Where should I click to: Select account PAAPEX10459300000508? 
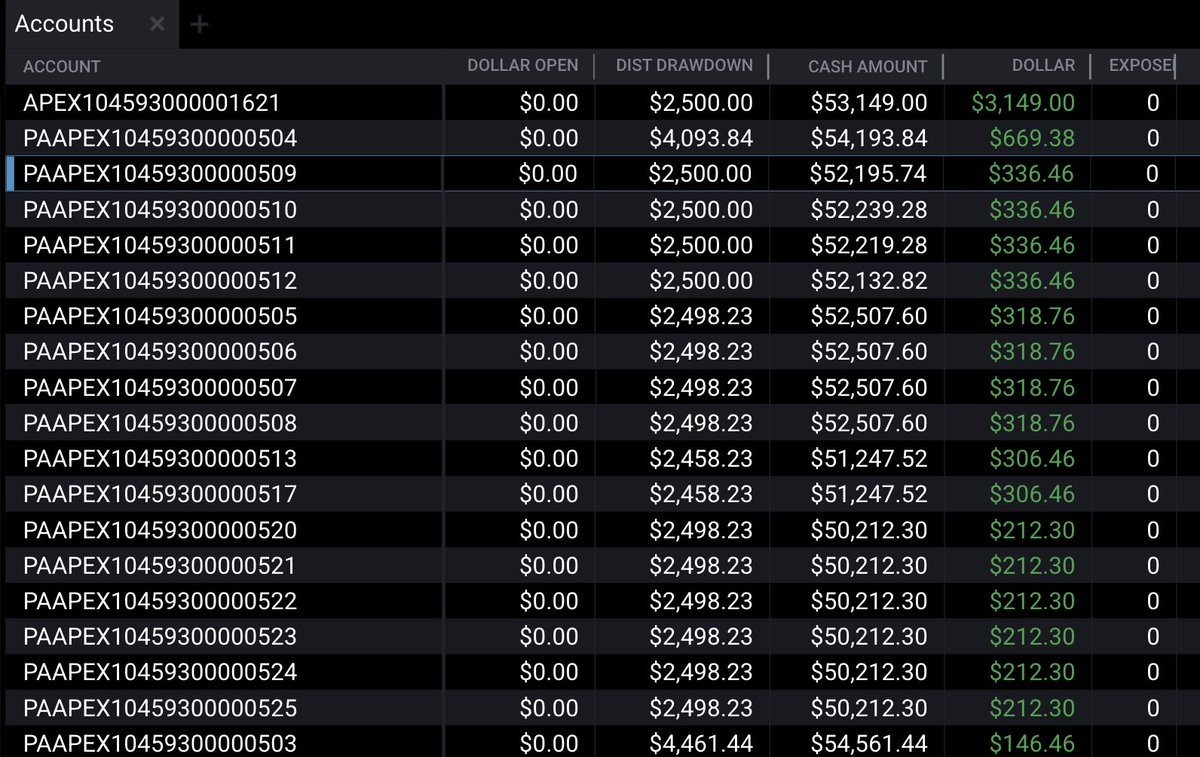pos(160,424)
